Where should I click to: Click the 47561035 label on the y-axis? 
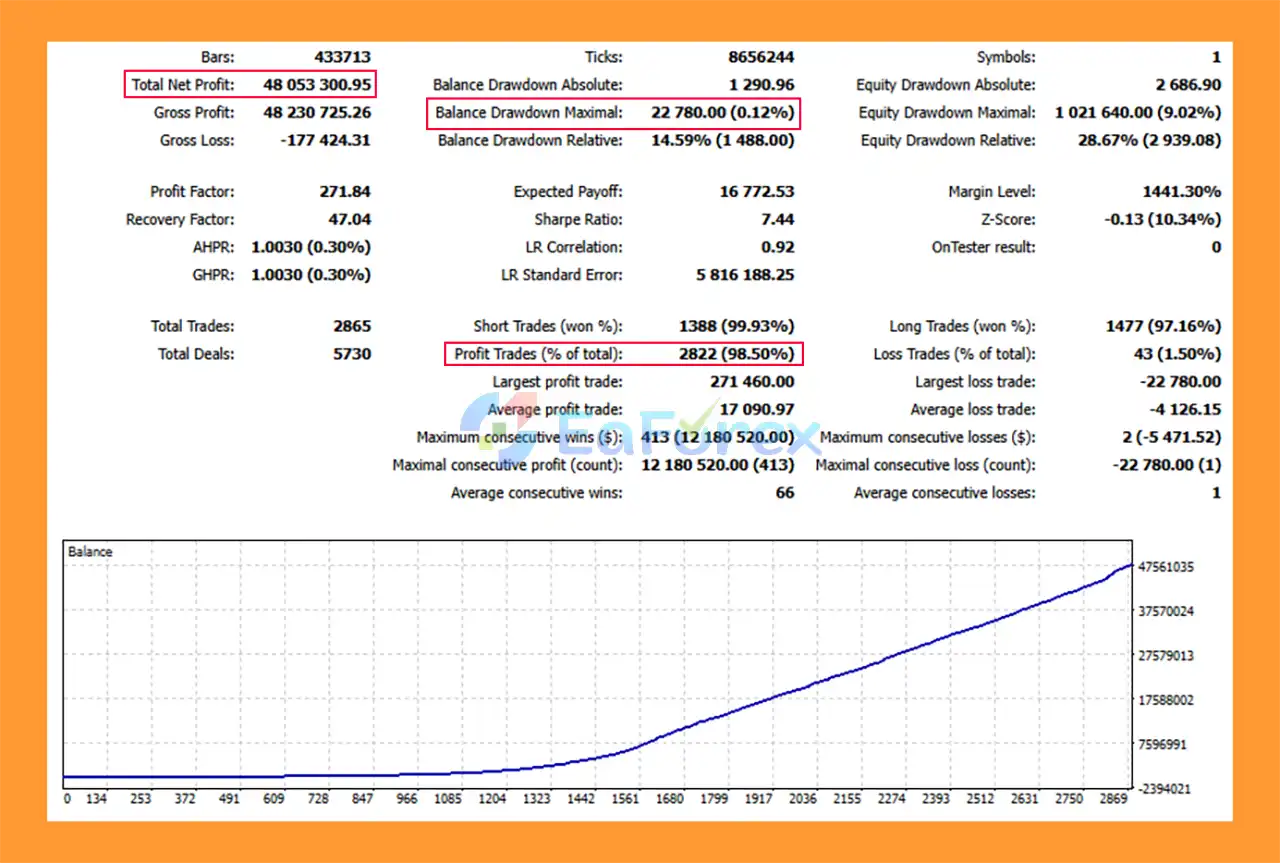(1165, 567)
